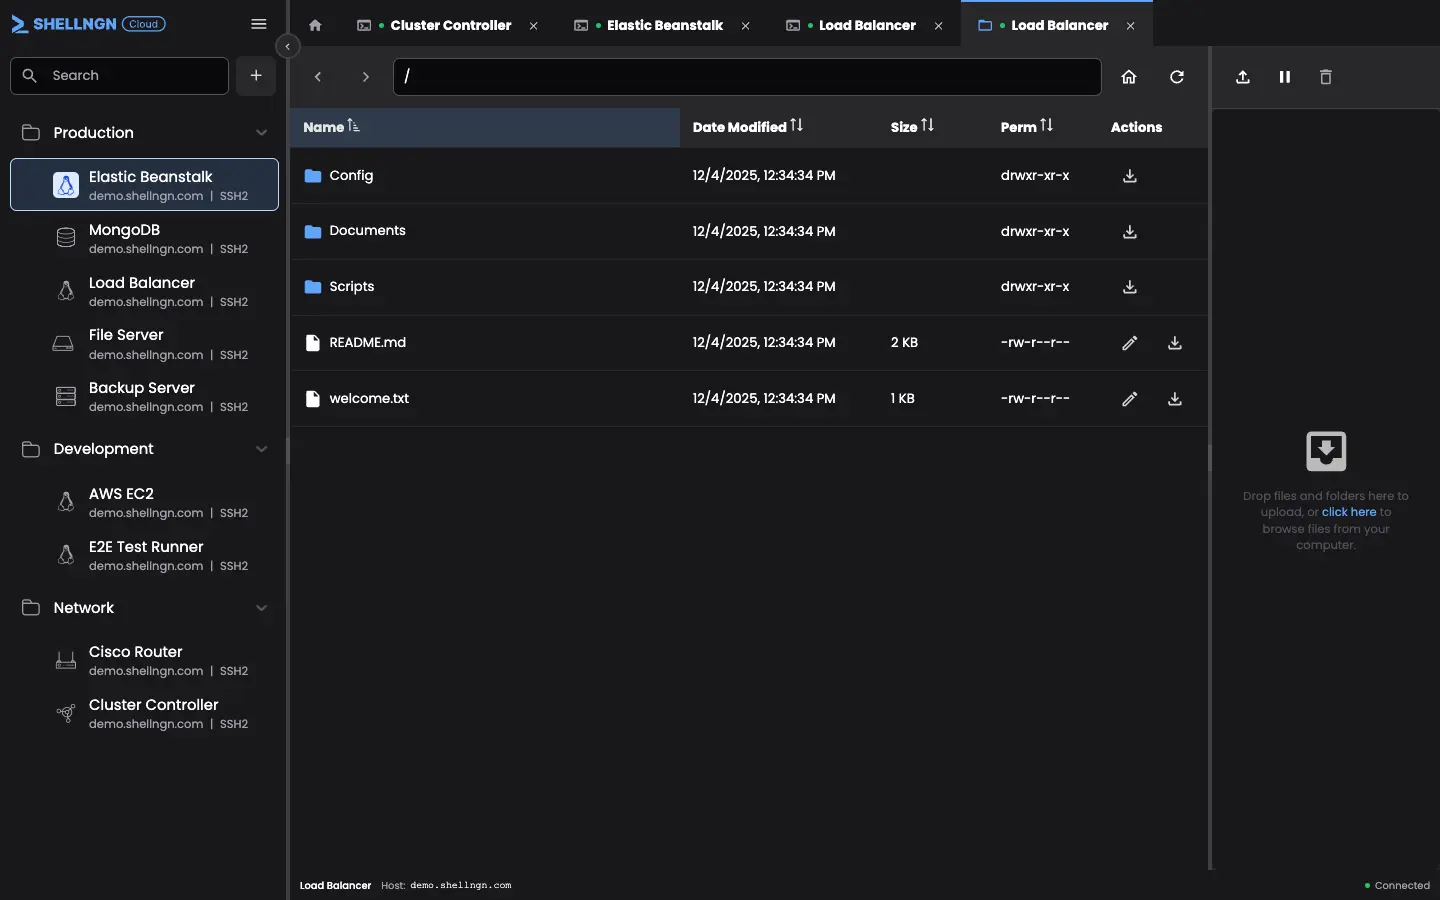Toggle the sidebar hamburger menu
Image resolution: width=1440 pixels, height=900 pixels.
coord(259,24)
